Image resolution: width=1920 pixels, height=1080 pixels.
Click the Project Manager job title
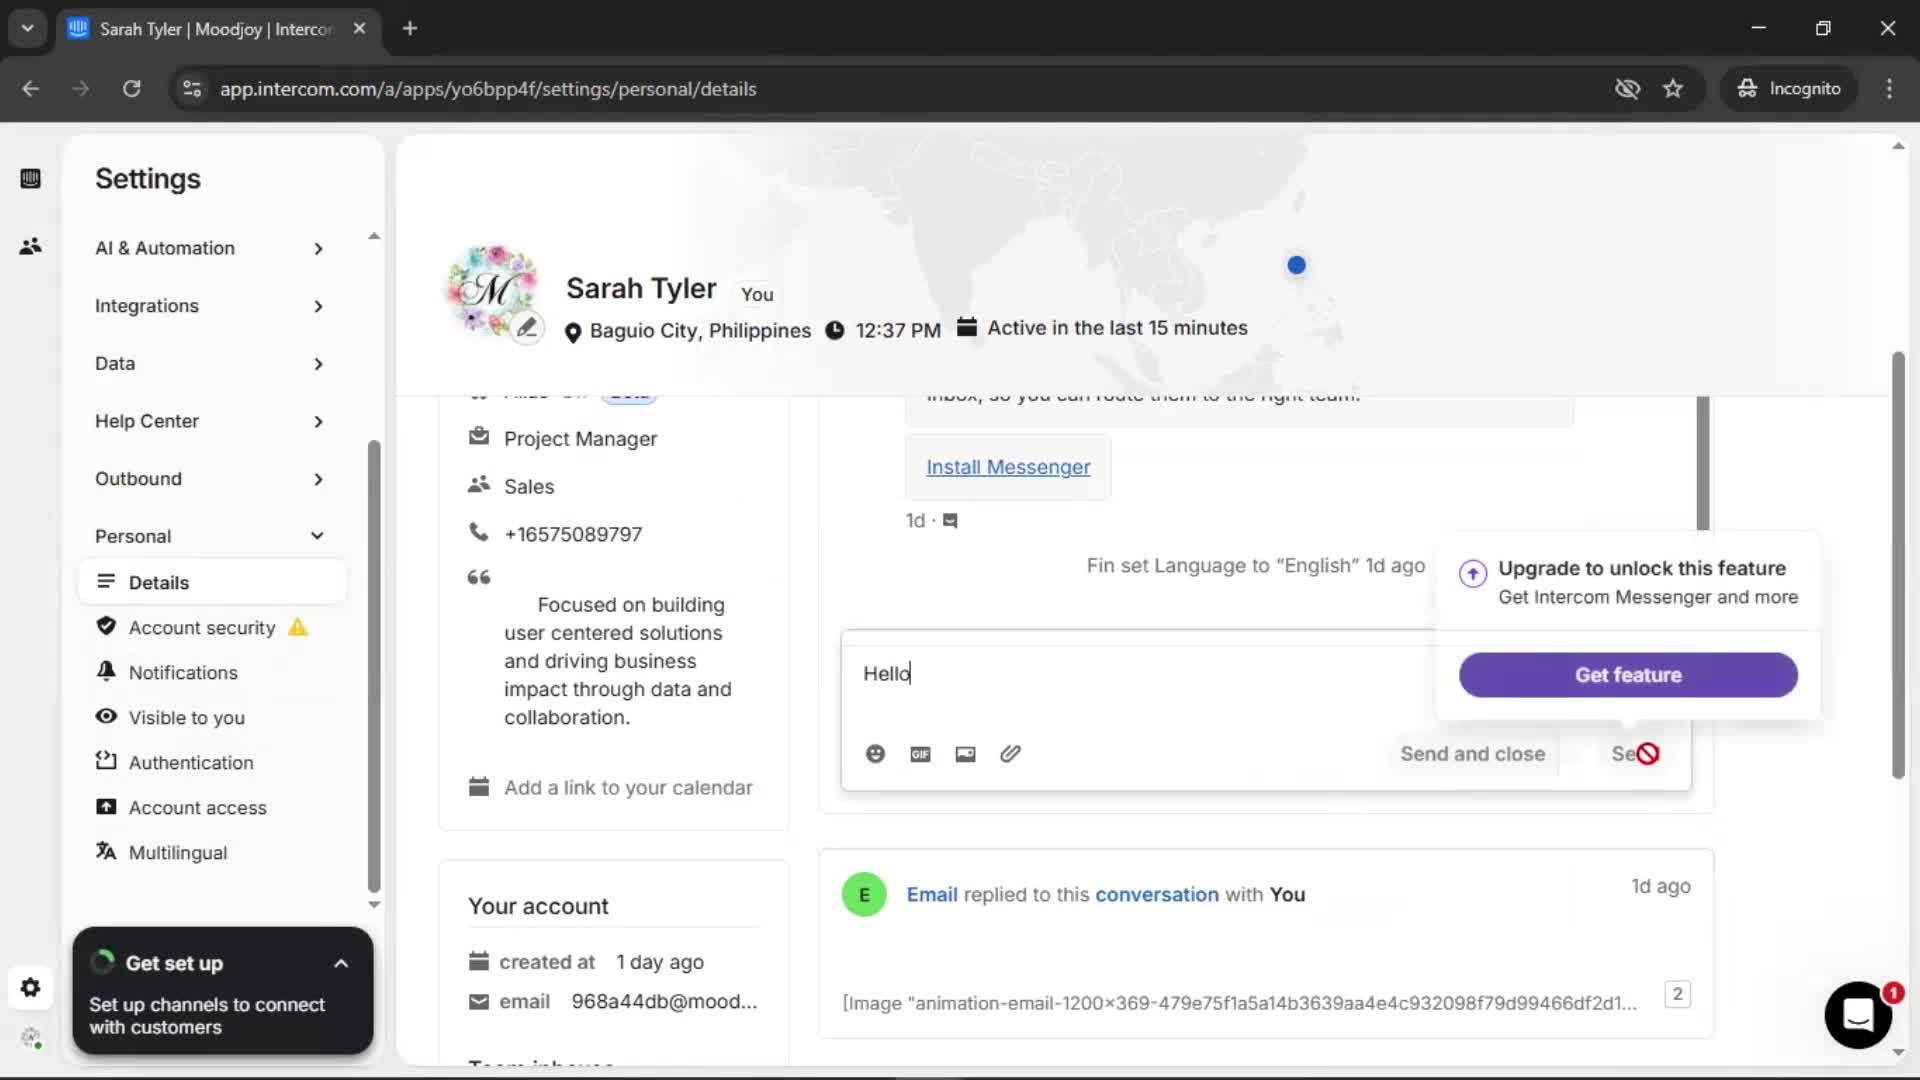click(580, 439)
